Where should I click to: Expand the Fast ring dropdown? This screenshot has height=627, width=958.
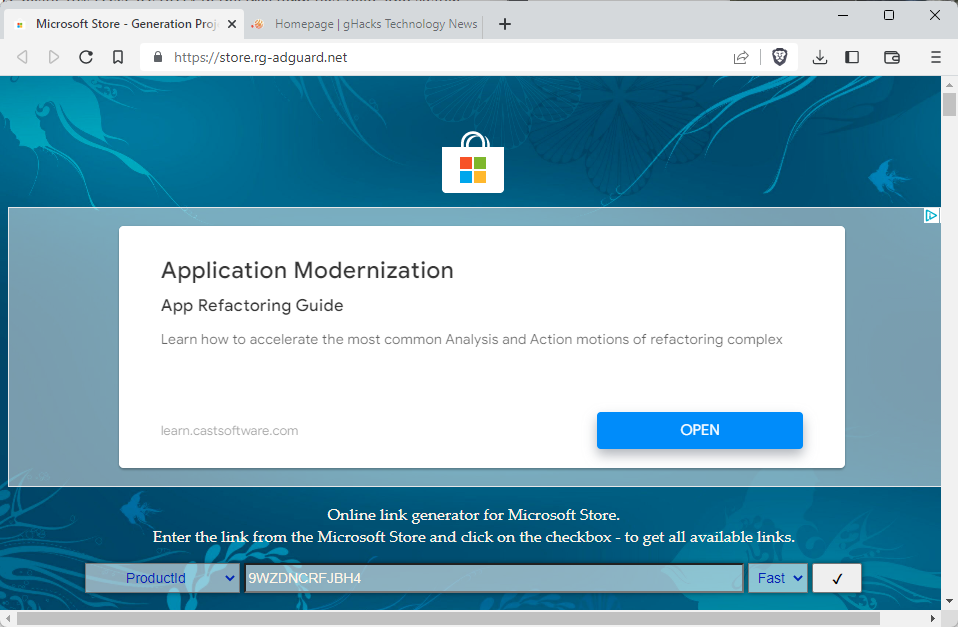[x=778, y=578]
